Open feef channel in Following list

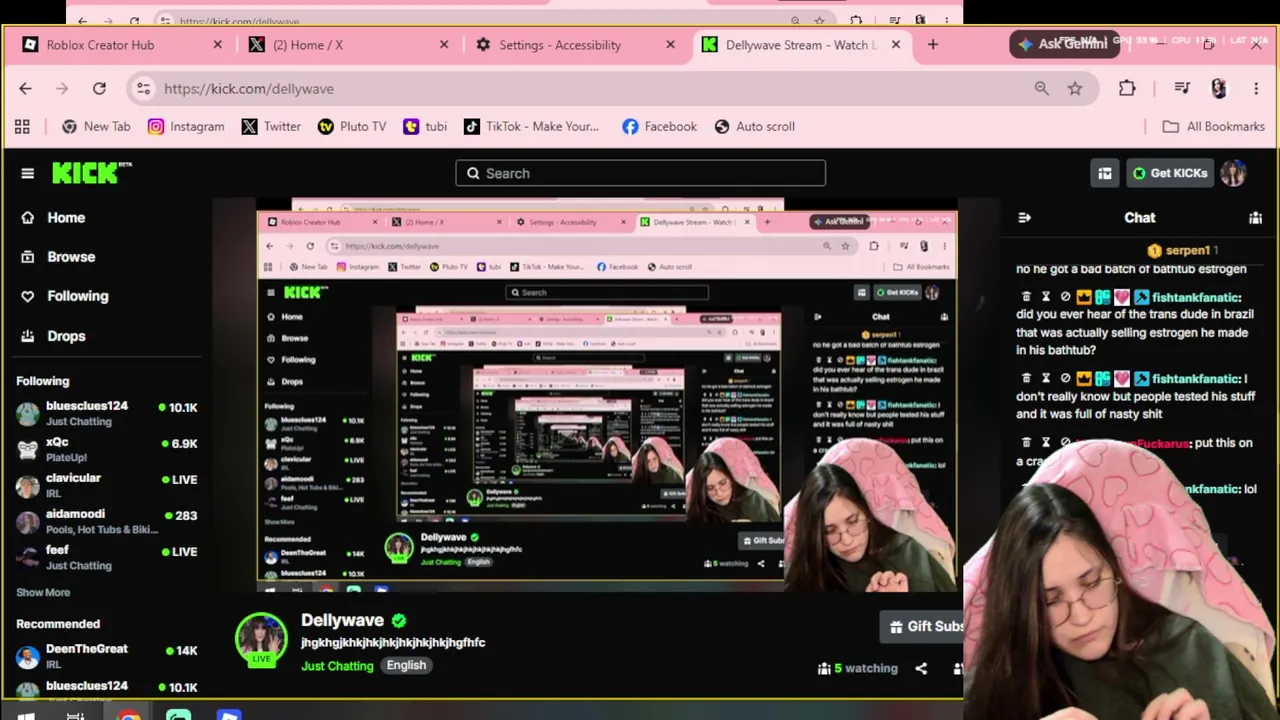coord(106,557)
